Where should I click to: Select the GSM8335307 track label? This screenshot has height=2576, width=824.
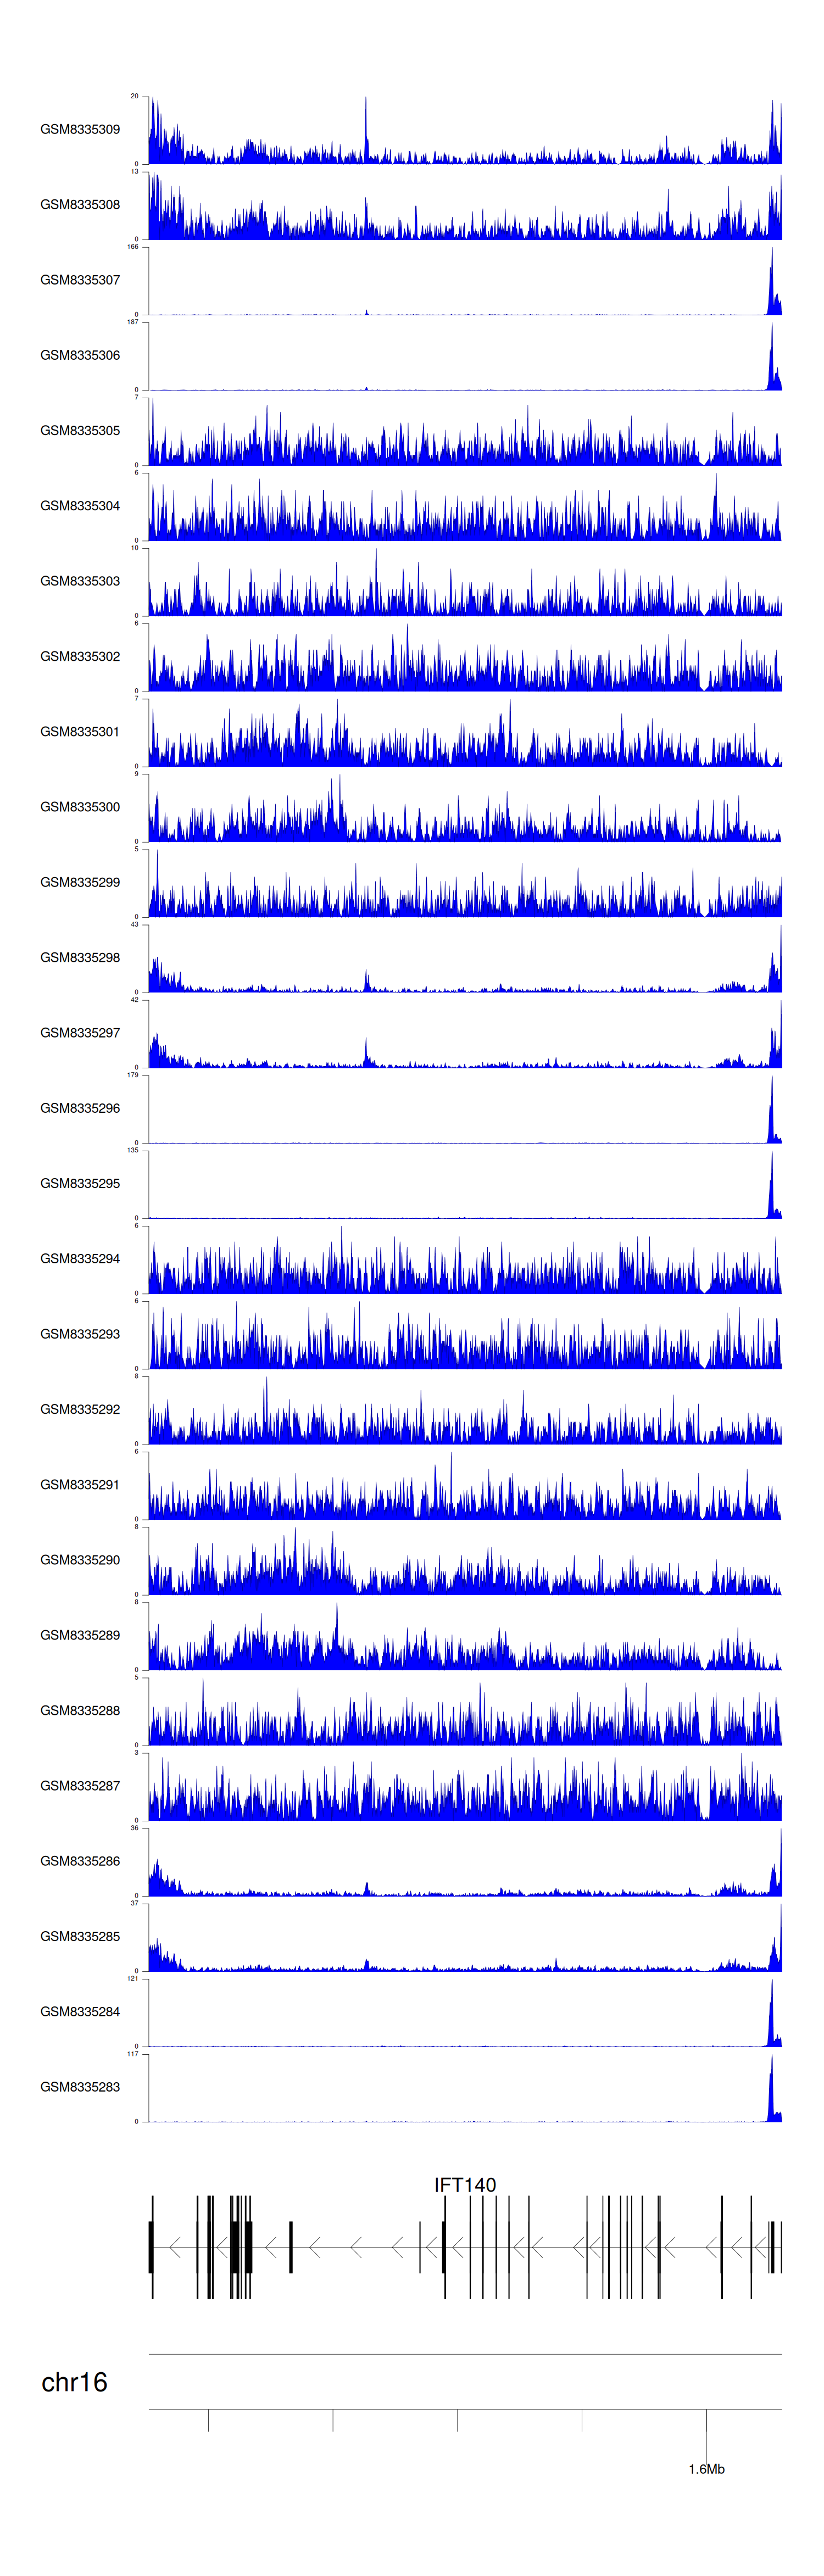(80, 280)
